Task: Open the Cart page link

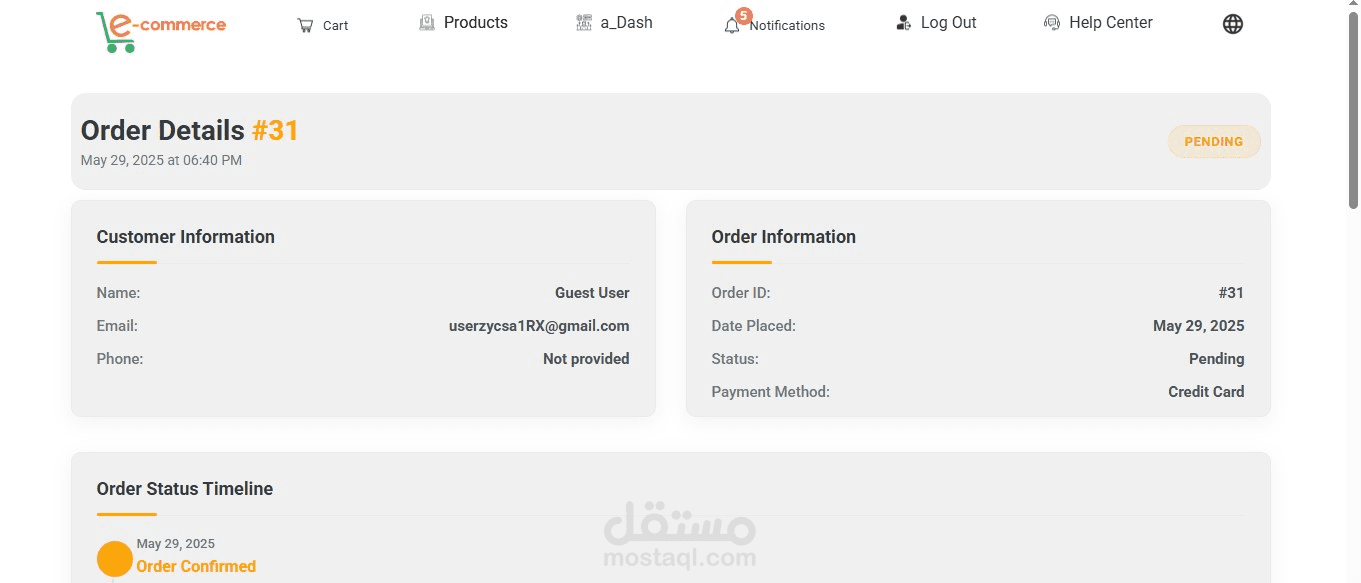Action: [x=335, y=25]
